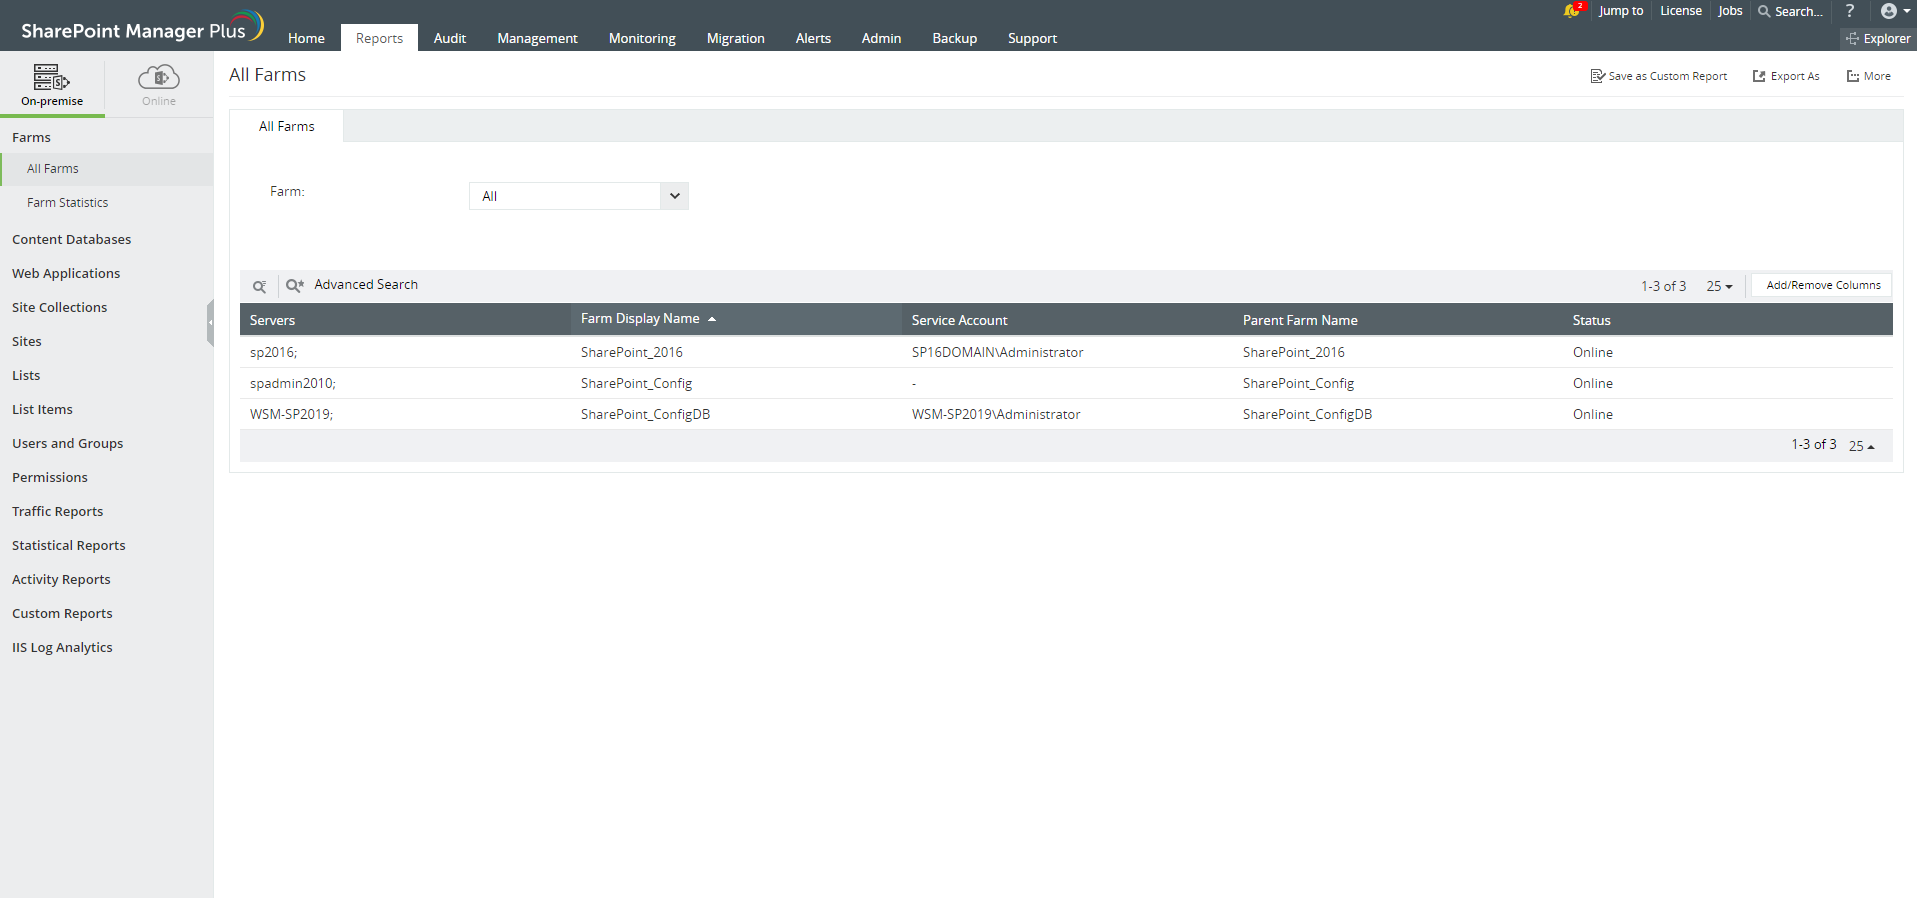The image size is (1917, 898).
Task: Open the Farm selection dropdown
Action: tap(578, 196)
